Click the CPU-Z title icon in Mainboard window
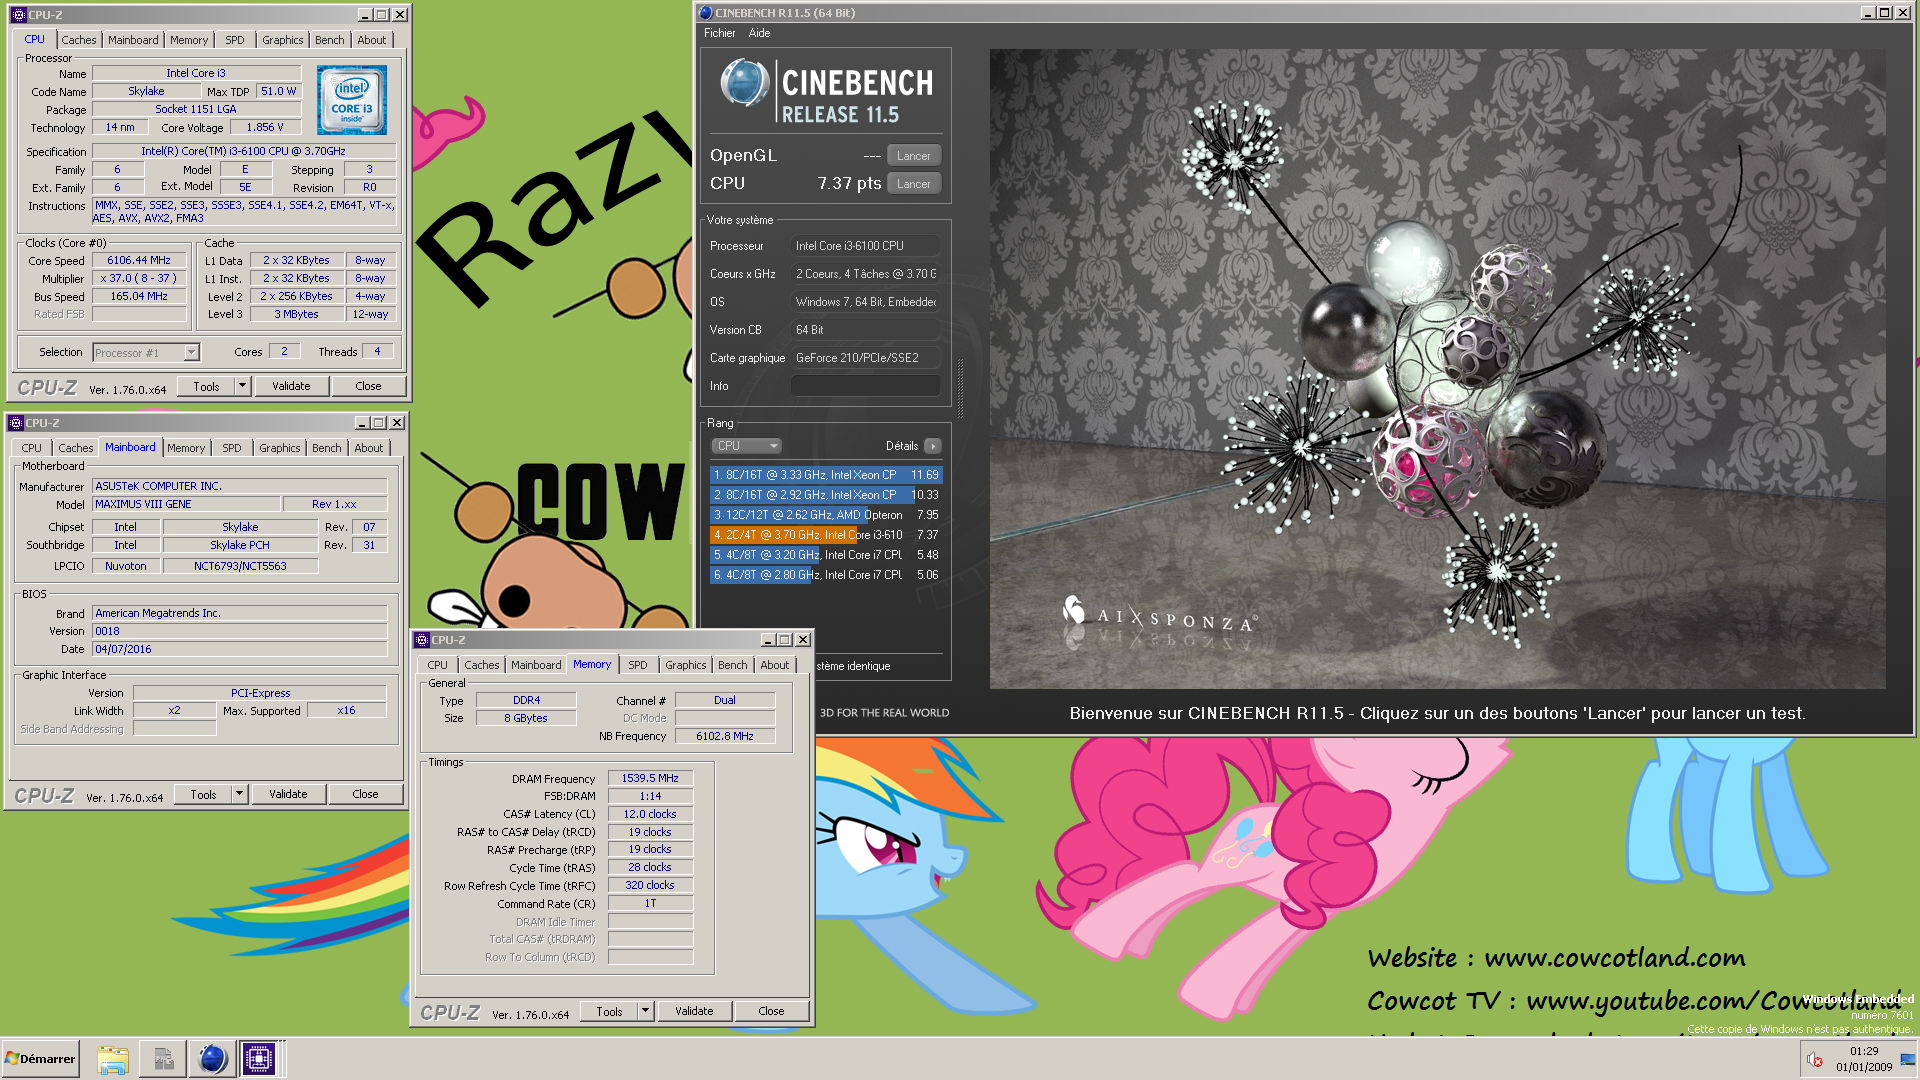The width and height of the screenshot is (1920, 1080). click(x=16, y=423)
